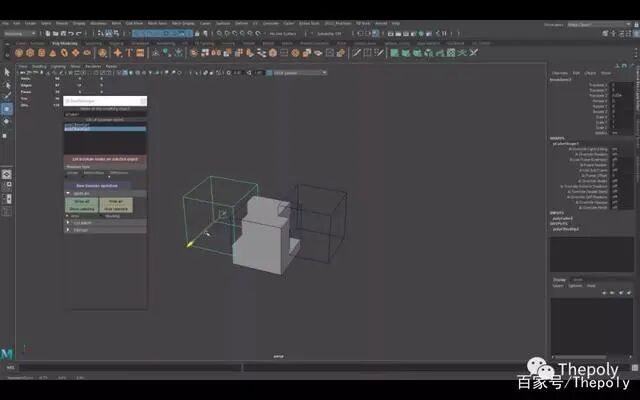This screenshot has width=640, height=400.
Task: Pick the Lasso select tool in toolbox
Action: (7, 85)
